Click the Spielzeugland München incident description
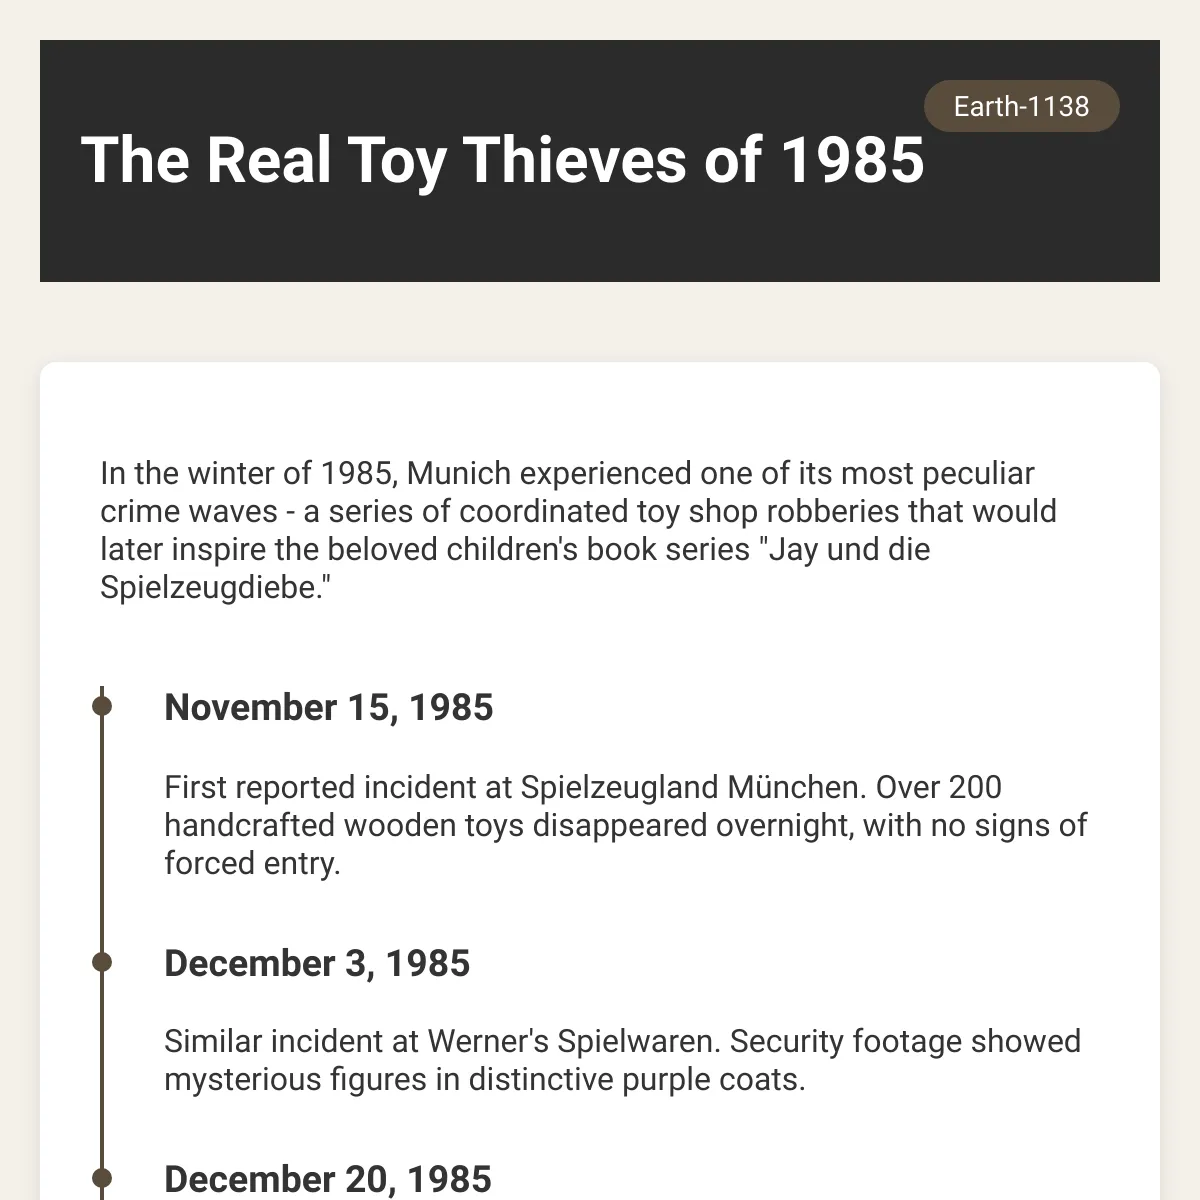The width and height of the screenshot is (1200, 1200). tap(626, 825)
